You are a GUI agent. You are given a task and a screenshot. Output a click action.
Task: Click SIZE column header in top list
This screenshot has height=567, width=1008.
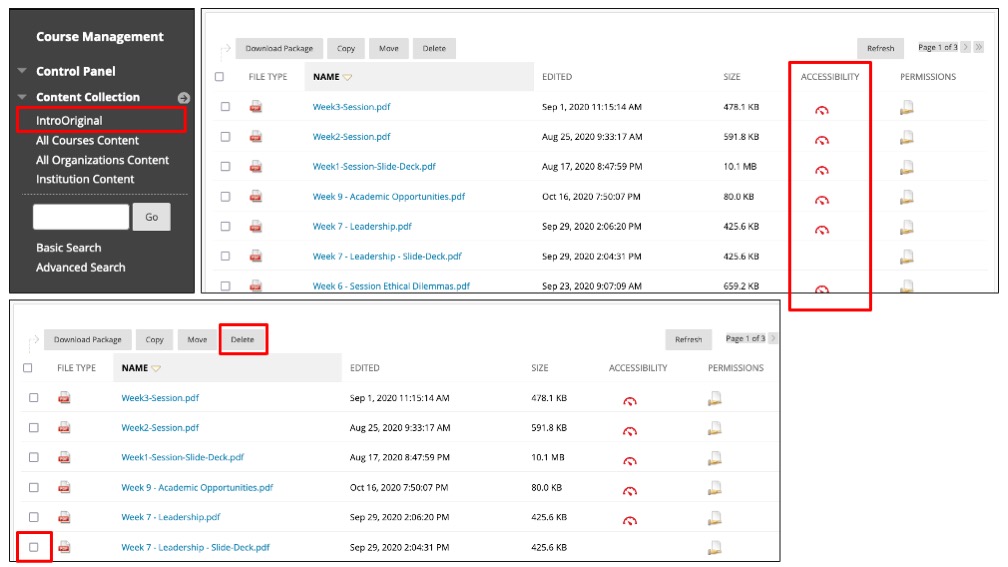click(x=732, y=76)
